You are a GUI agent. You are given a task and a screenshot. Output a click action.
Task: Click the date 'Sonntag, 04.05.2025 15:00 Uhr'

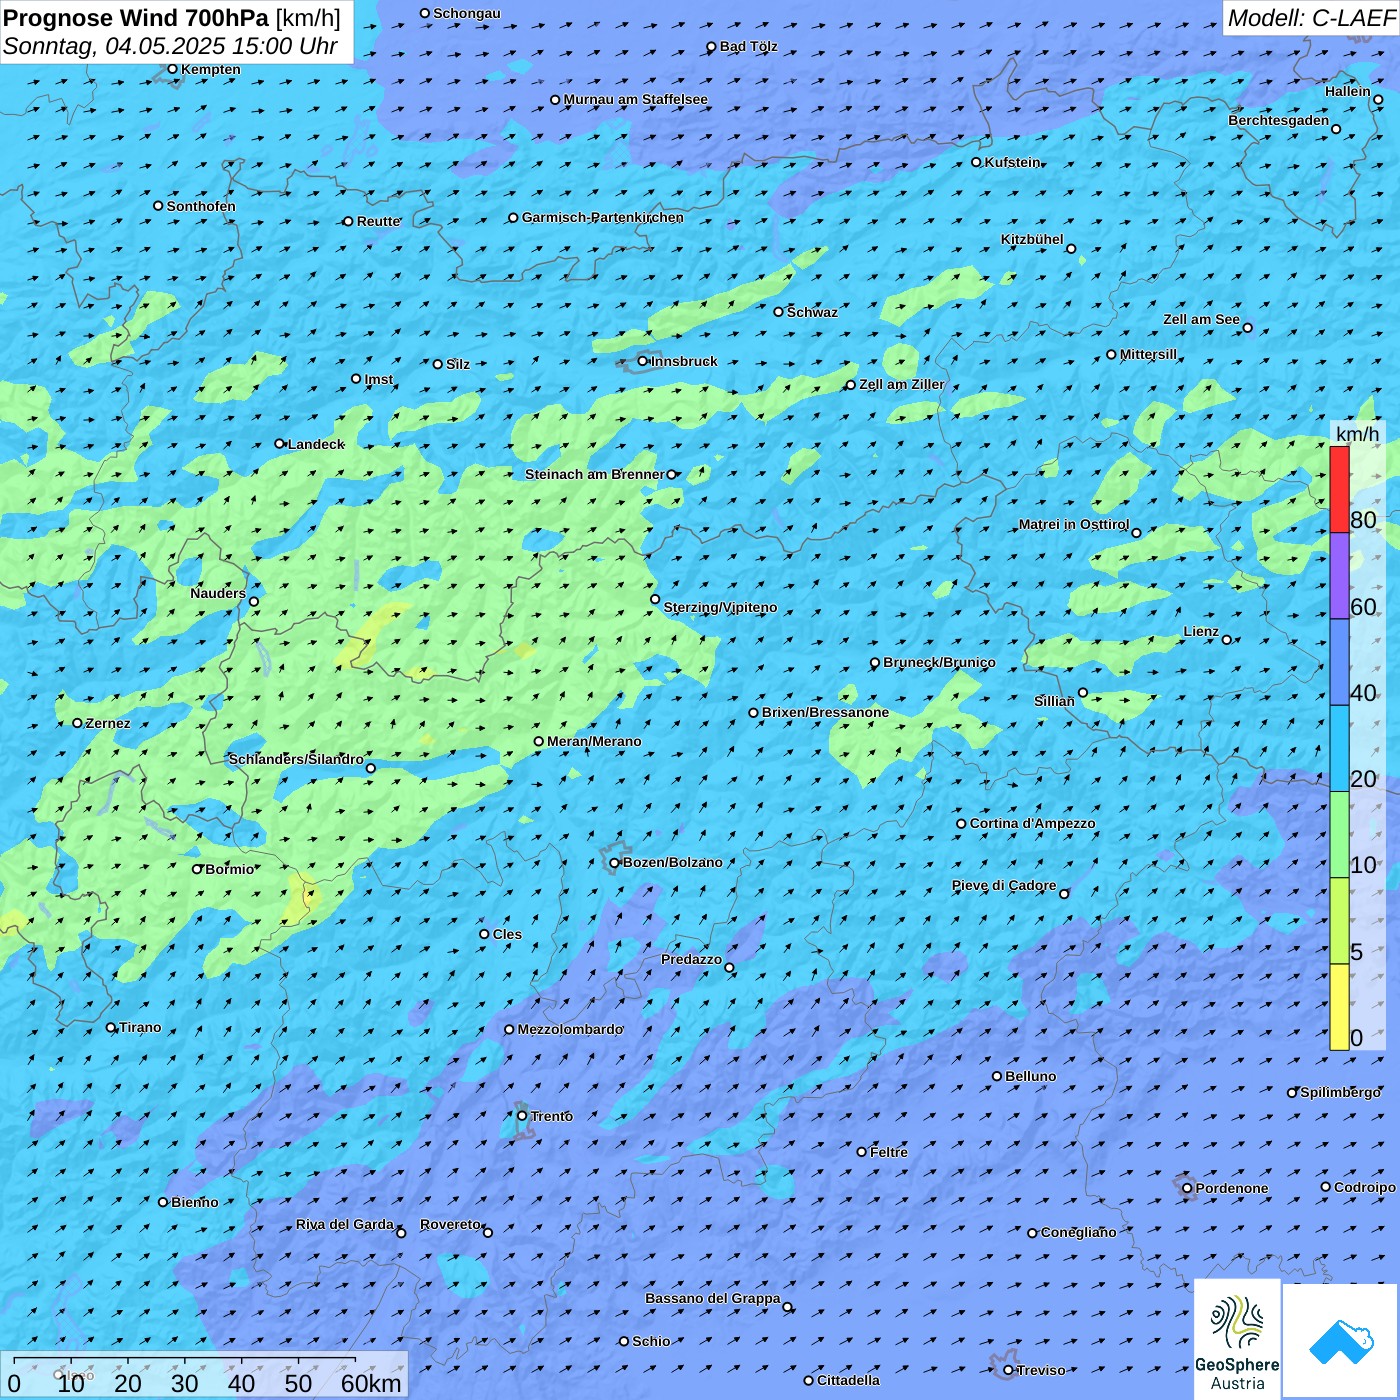click(170, 46)
